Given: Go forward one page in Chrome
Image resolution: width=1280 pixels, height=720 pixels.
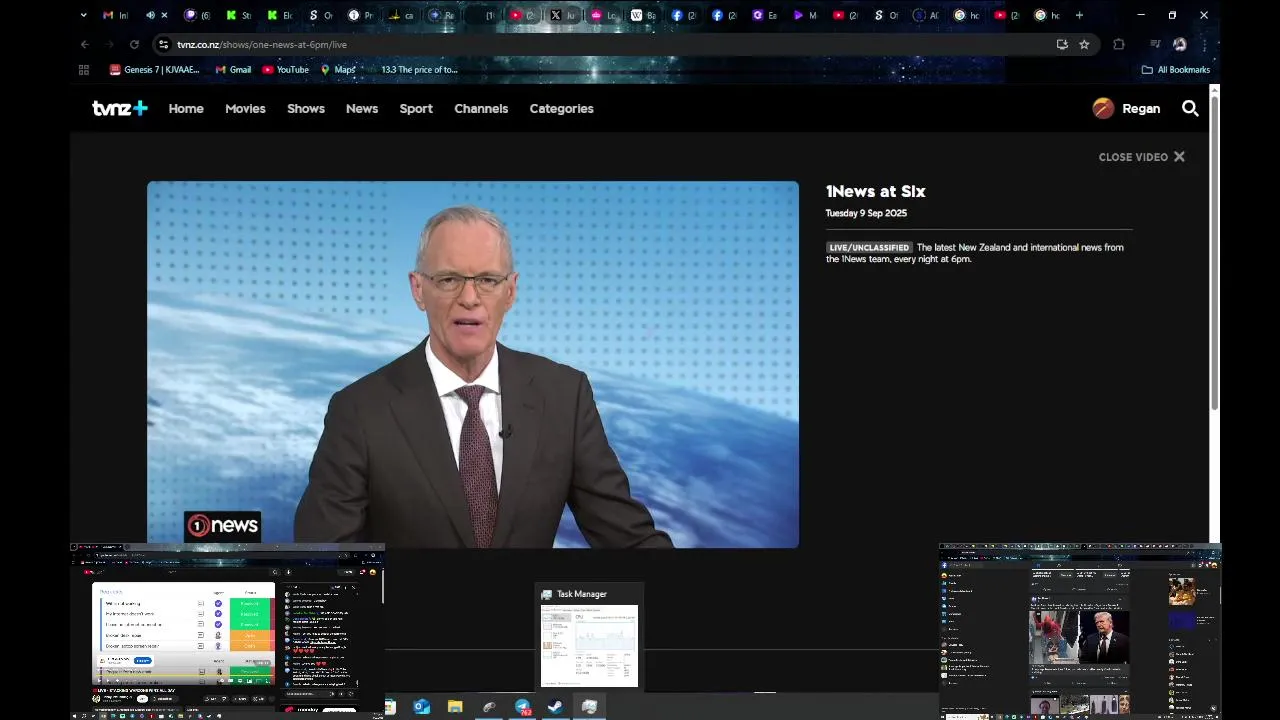Looking at the screenshot, I should coord(109,44).
